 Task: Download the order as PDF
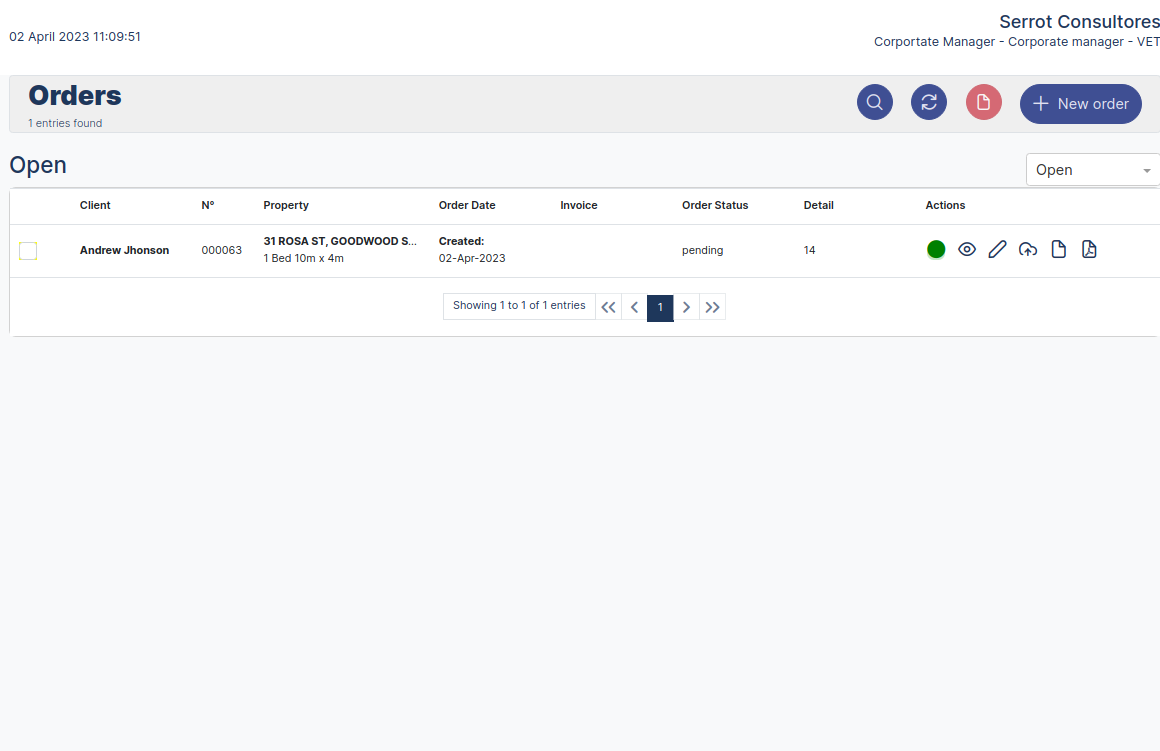coord(1089,249)
